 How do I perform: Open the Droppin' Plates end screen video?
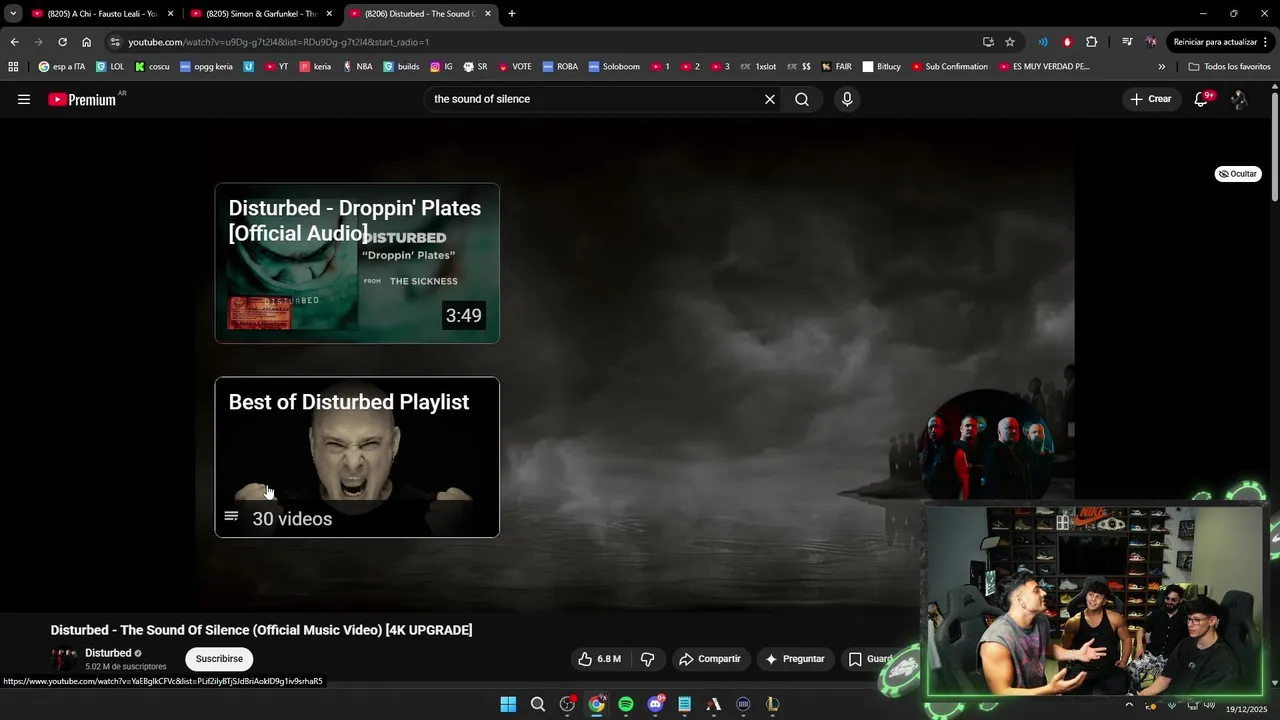(x=357, y=263)
